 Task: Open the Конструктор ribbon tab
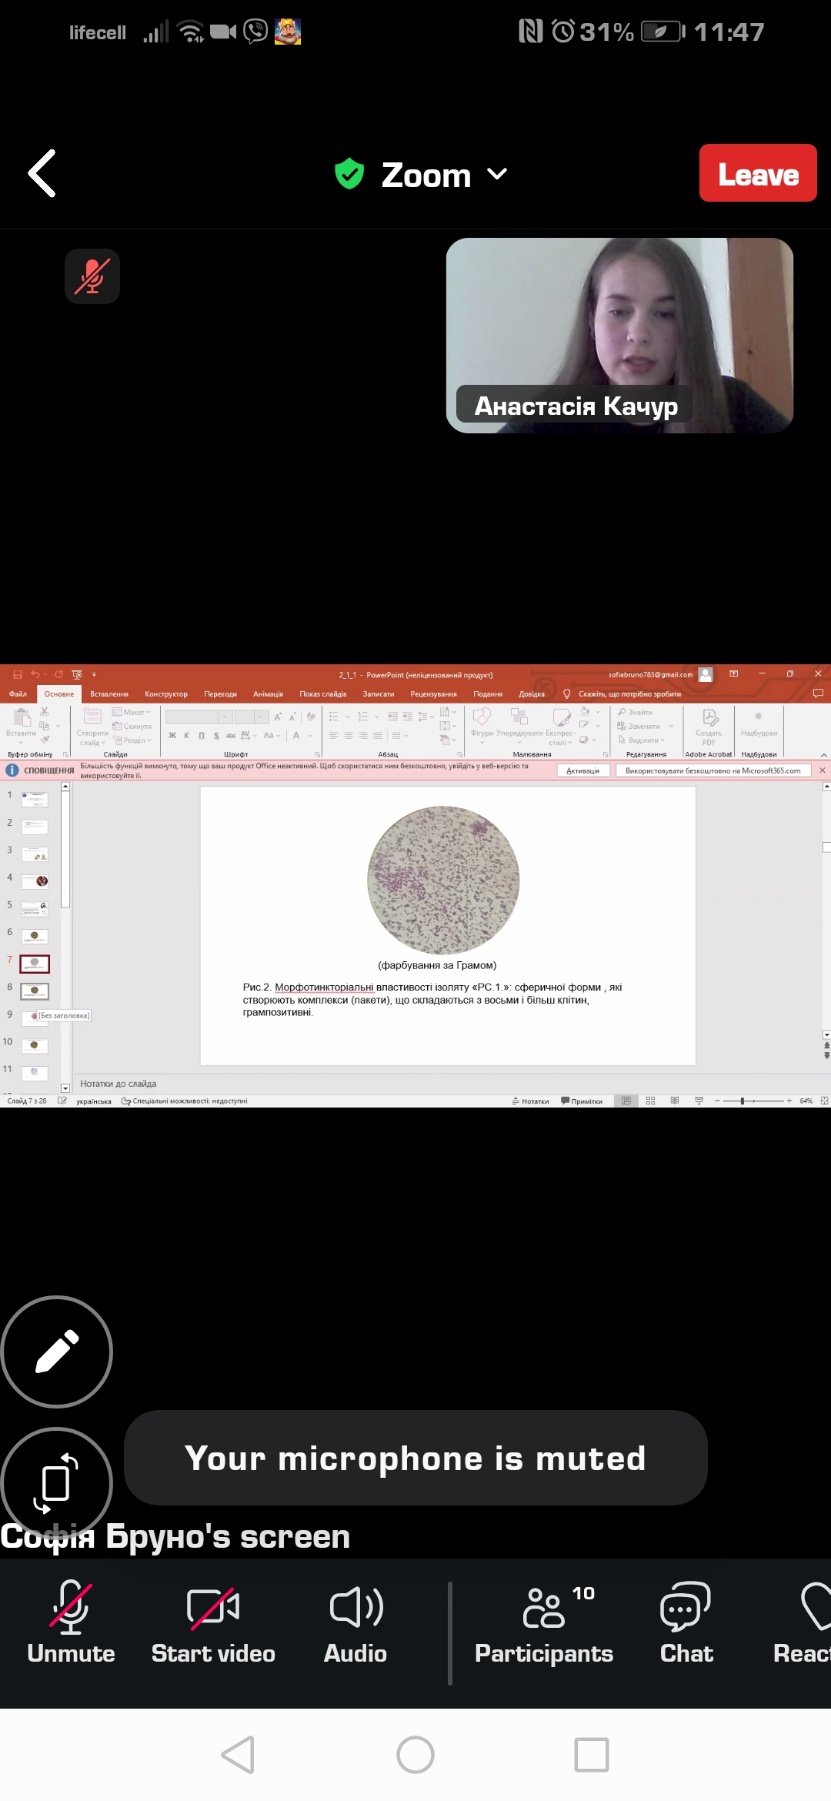click(x=166, y=694)
